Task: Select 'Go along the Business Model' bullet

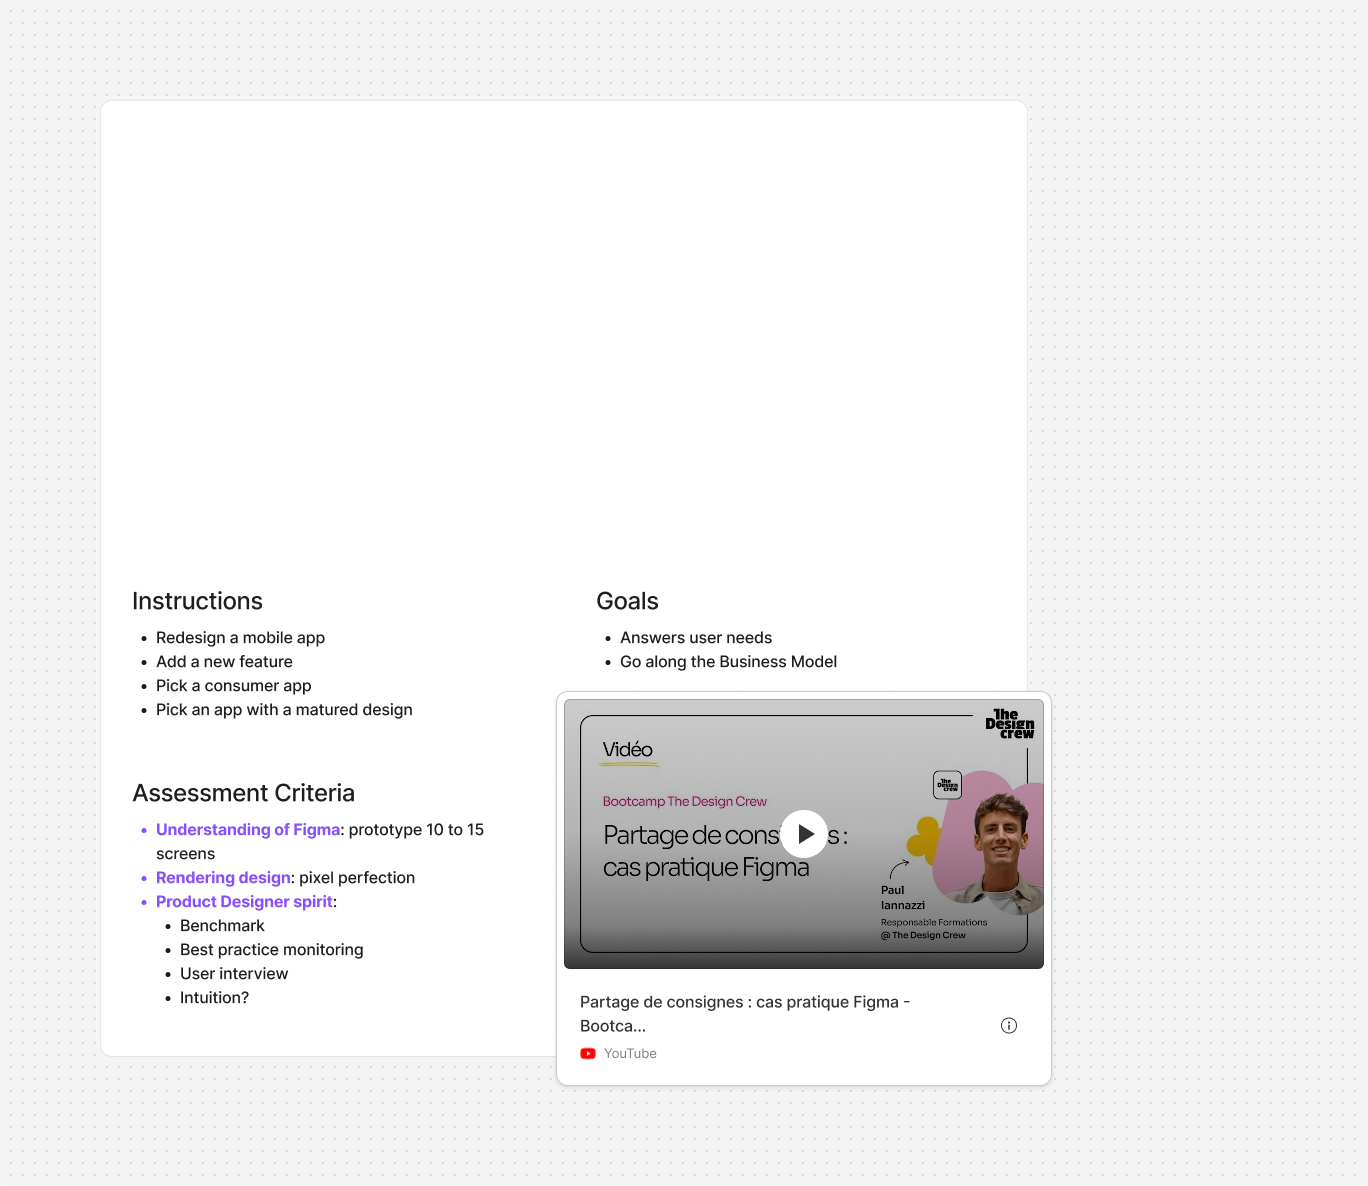Action: 728,661
